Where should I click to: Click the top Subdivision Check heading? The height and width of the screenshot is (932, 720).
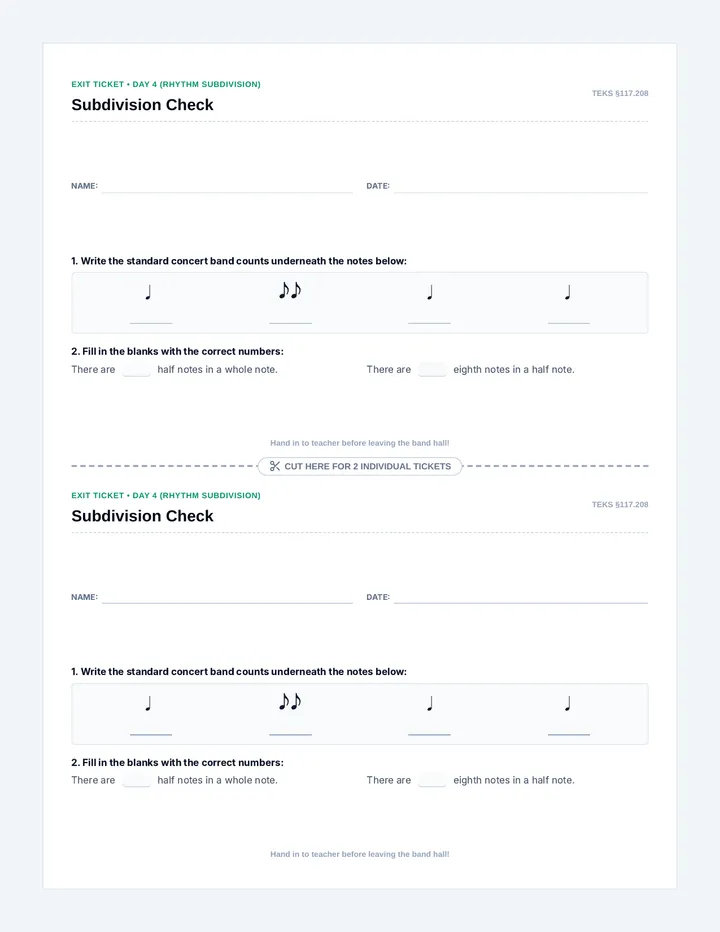click(x=142, y=105)
